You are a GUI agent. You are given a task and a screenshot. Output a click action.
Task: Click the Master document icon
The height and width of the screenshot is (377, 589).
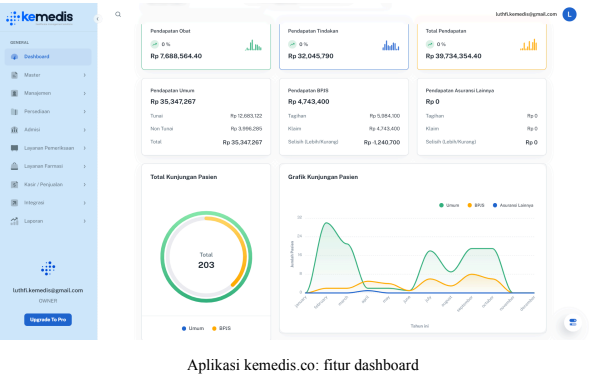pos(14,75)
